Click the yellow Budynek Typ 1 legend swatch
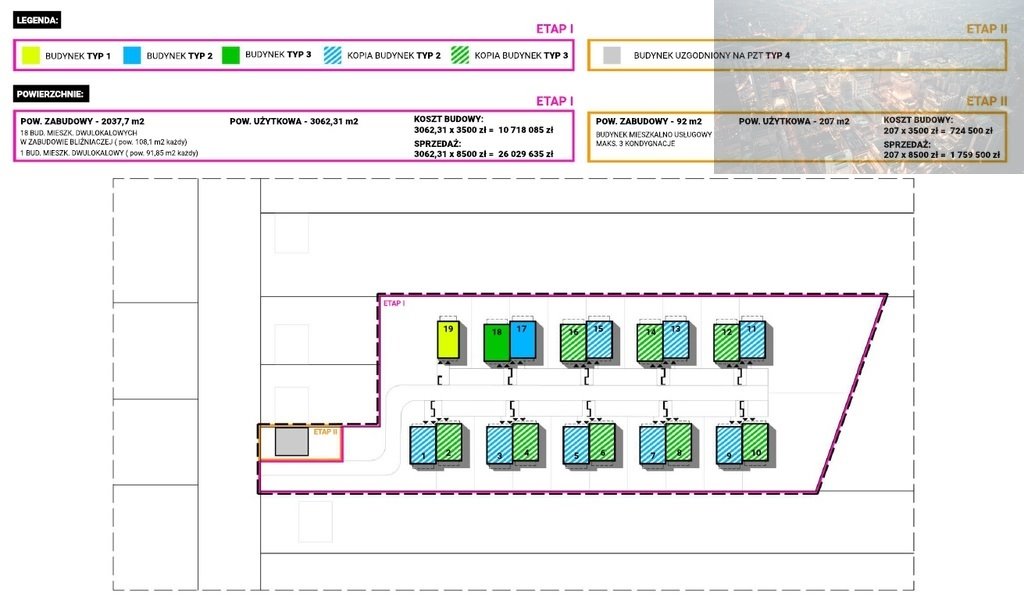The image size is (1024, 612). point(31,55)
